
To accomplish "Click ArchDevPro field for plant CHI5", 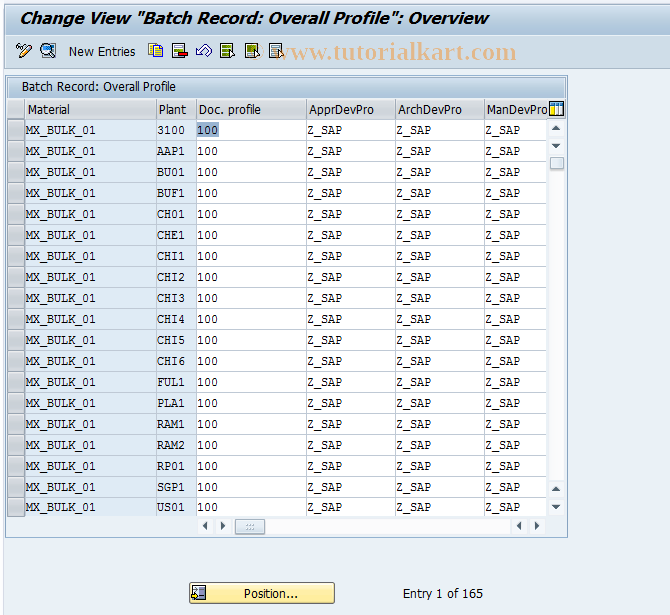I will [440, 340].
